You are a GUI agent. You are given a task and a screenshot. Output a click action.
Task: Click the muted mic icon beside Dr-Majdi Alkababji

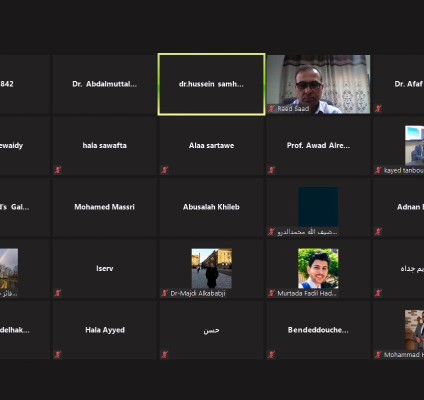tap(164, 293)
